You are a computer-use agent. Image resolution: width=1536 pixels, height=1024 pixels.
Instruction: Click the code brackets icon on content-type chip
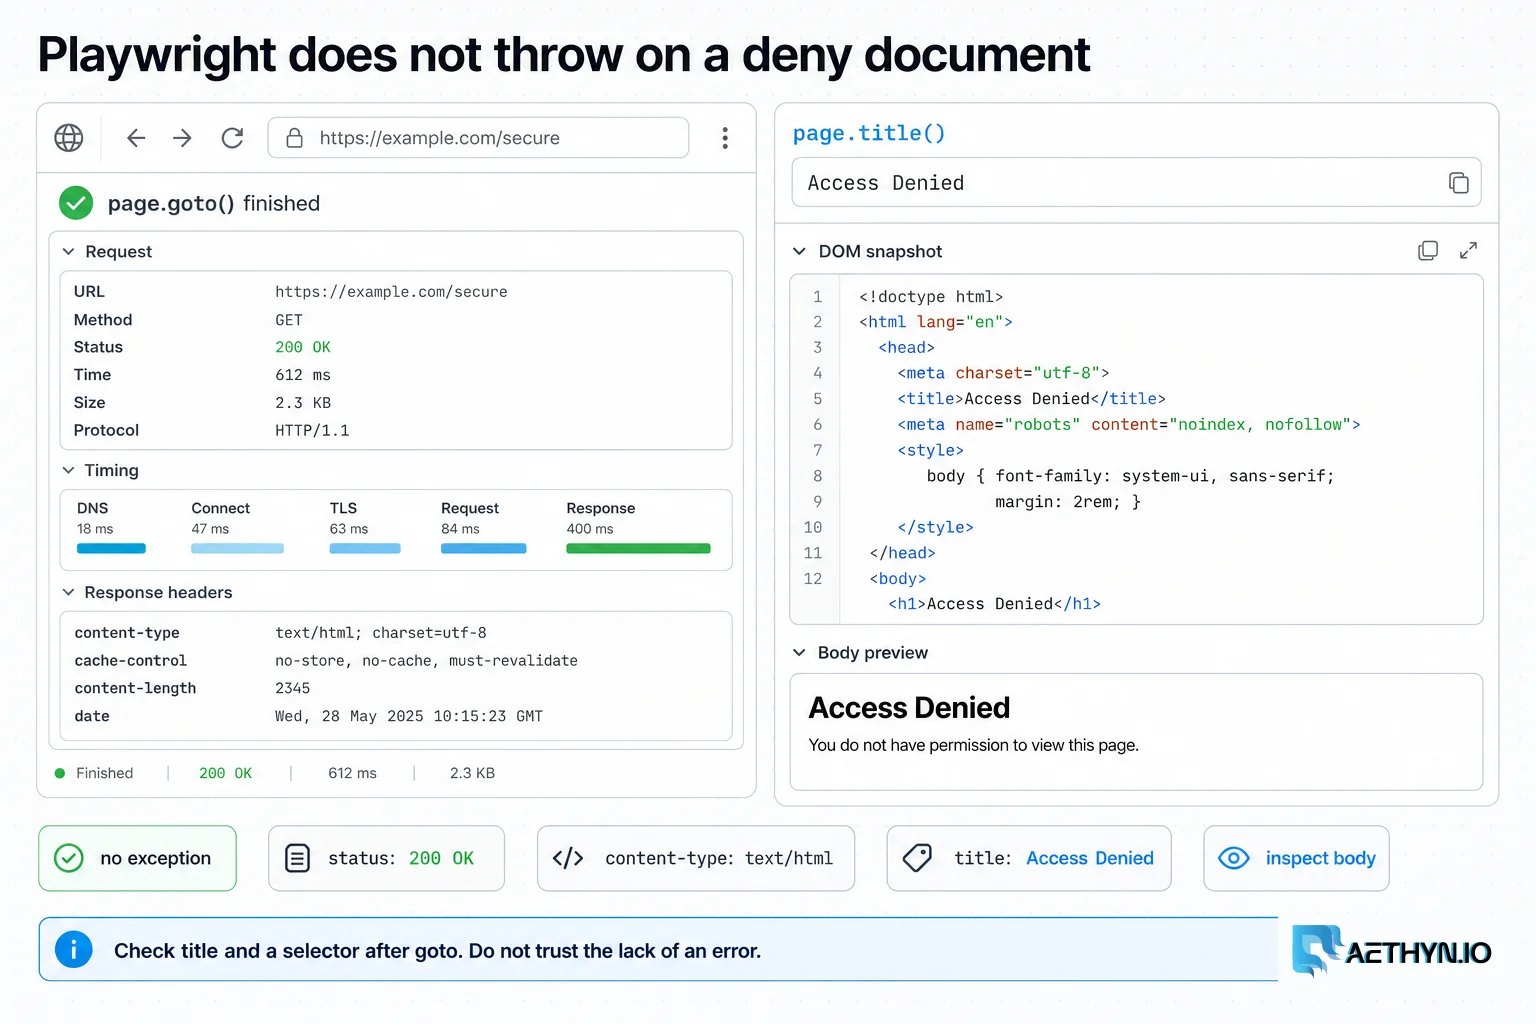[x=568, y=858]
